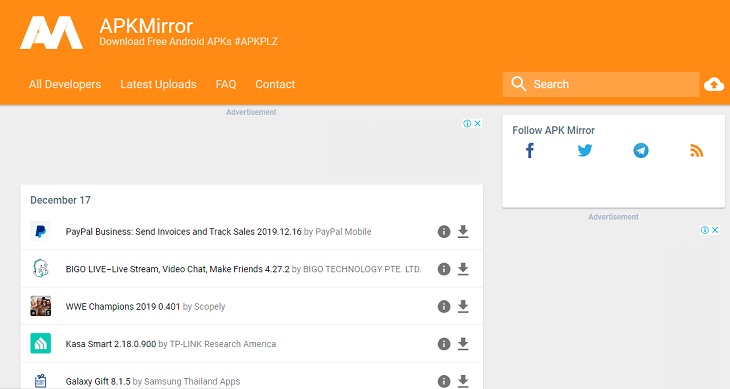
Task: Click the magnifying glass search icon
Action: tap(518, 84)
